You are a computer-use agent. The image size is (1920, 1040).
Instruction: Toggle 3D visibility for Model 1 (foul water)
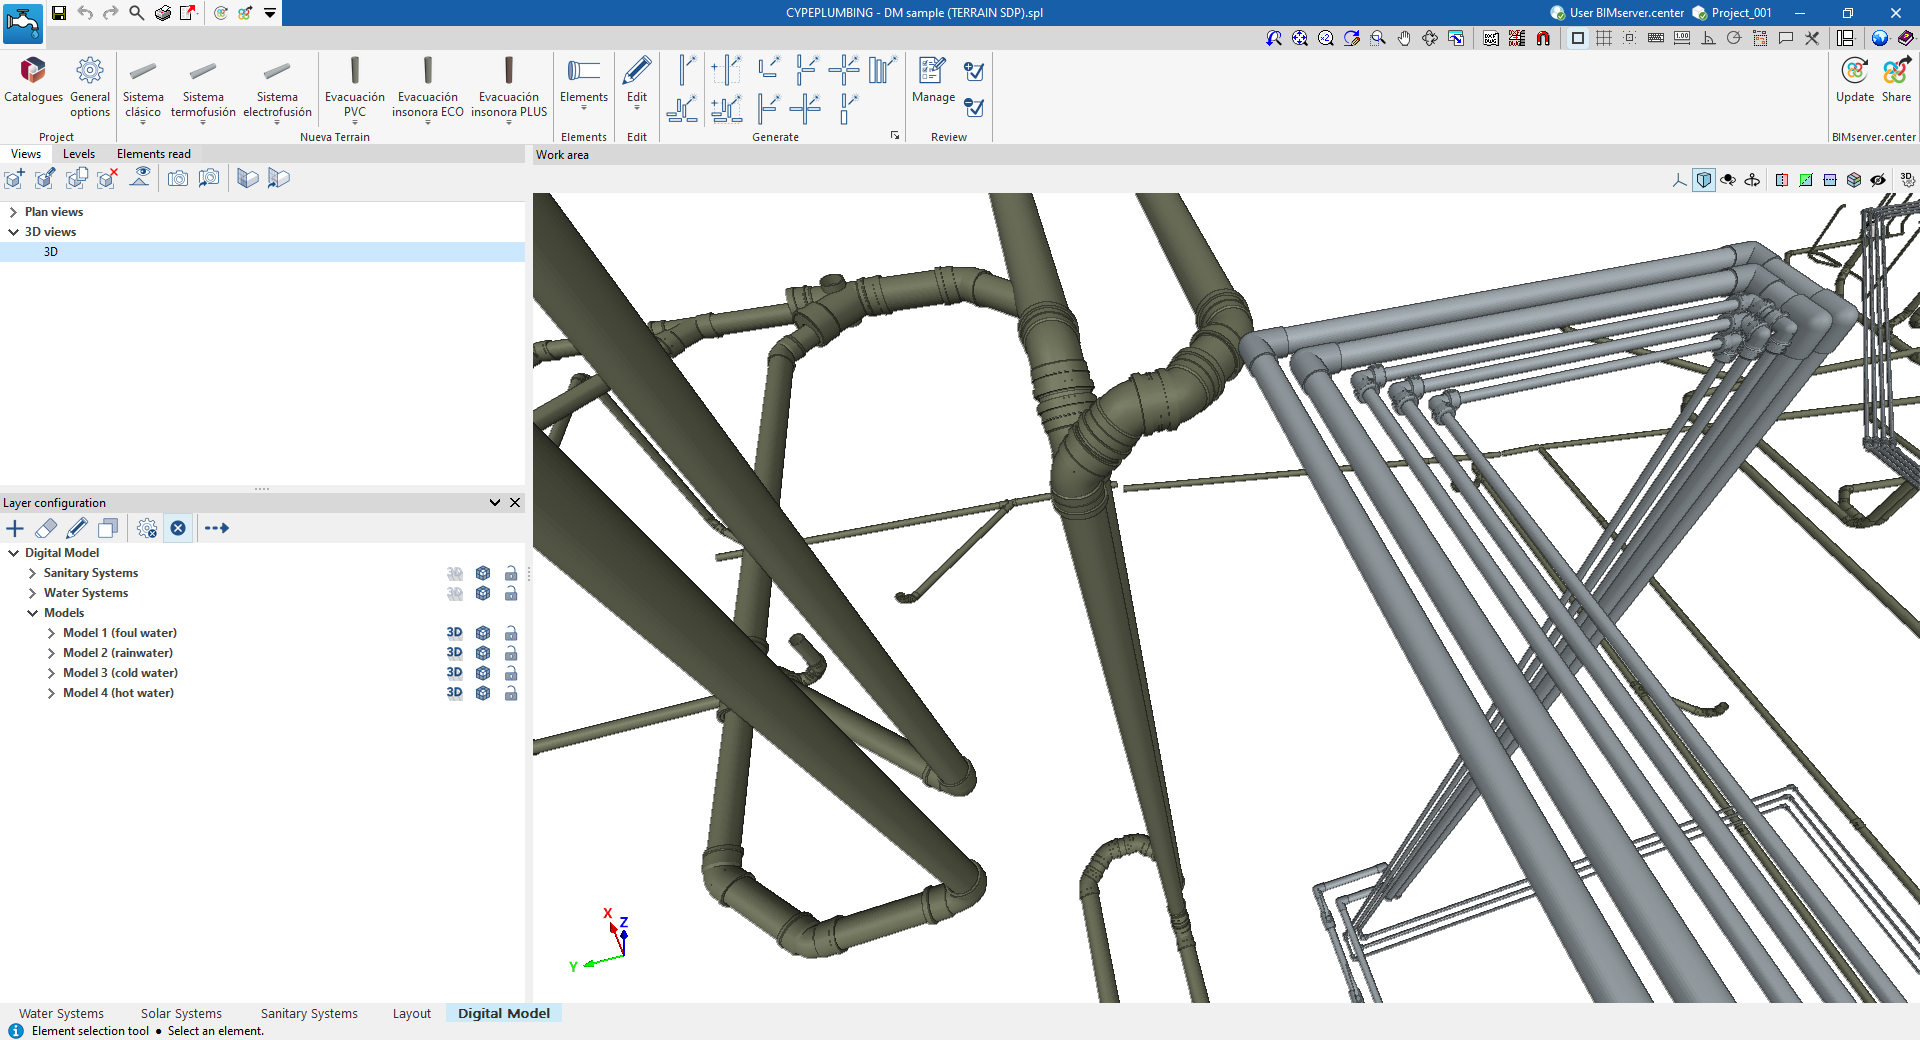tap(454, 633)
